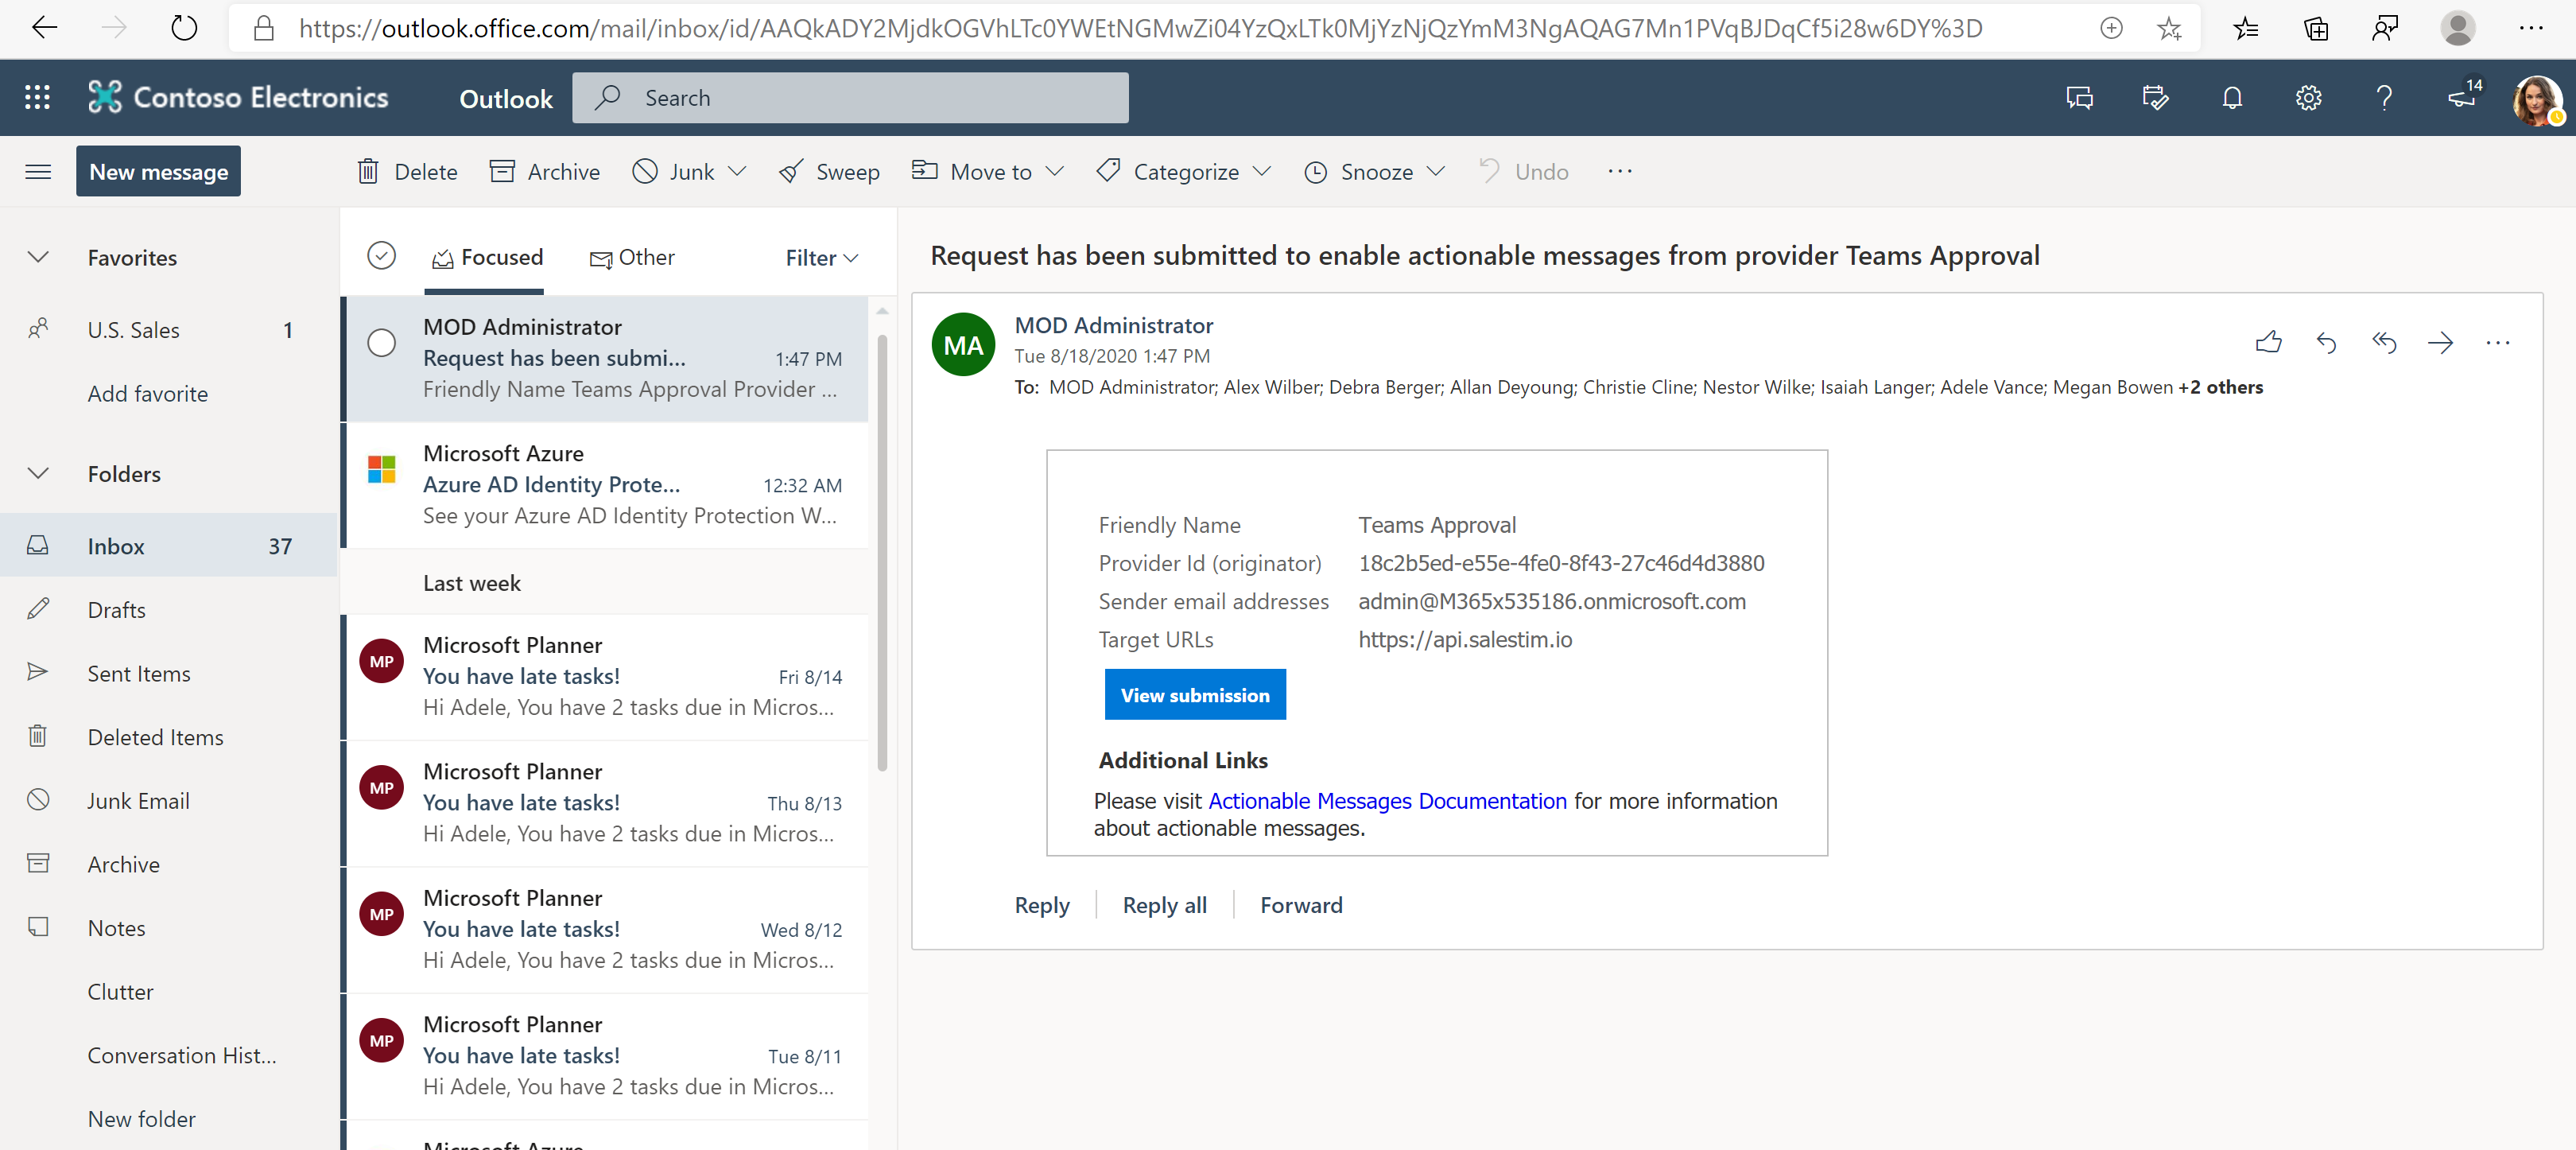Click the notifications bell icon
This screenshot has height=1150, width=2576.
click(2232, 97)
